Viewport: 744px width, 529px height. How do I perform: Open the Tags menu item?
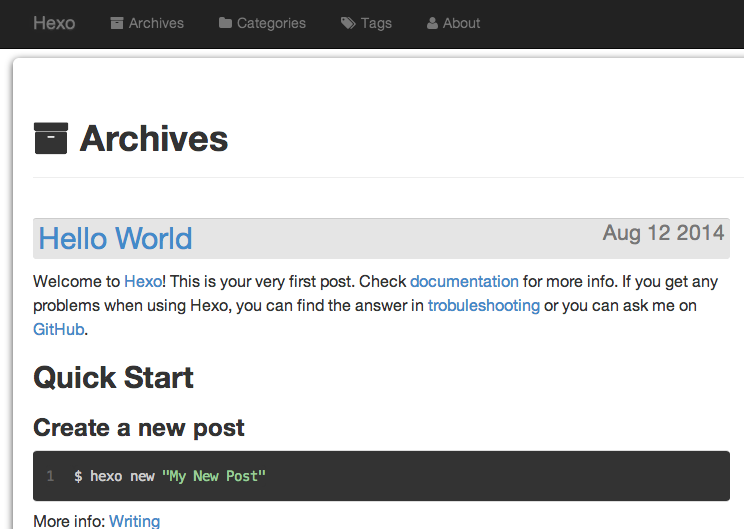coord(376,24)
